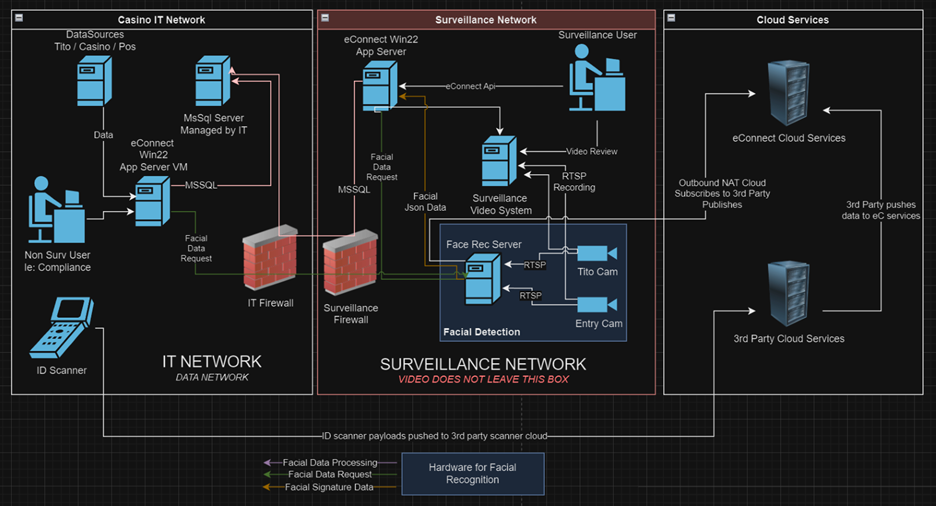Click the Surveillance Video System caption

(501, 204)
